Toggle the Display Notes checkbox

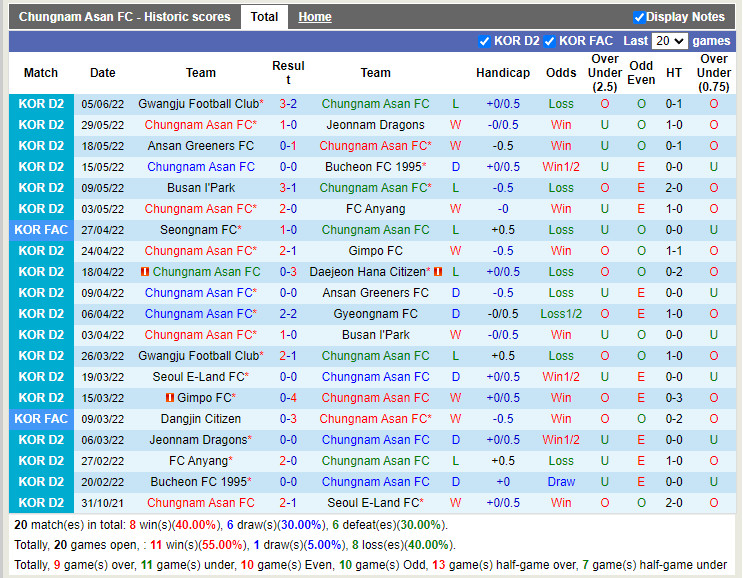(x=639, y=17)
